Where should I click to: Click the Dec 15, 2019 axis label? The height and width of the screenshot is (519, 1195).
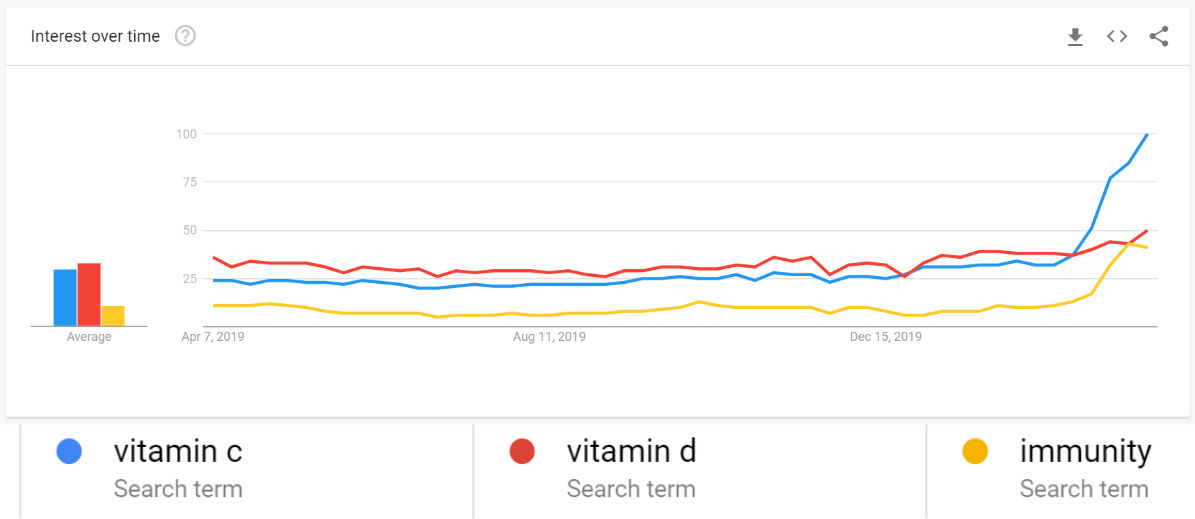[885, 337]
